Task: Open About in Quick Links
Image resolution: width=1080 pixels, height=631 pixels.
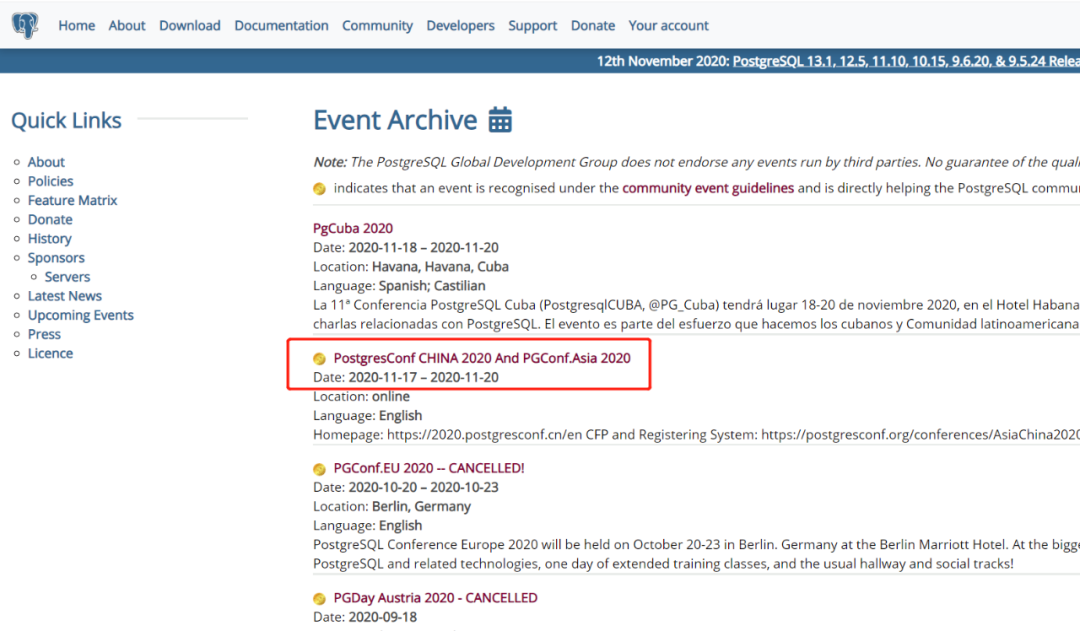Action: [46, 162]
